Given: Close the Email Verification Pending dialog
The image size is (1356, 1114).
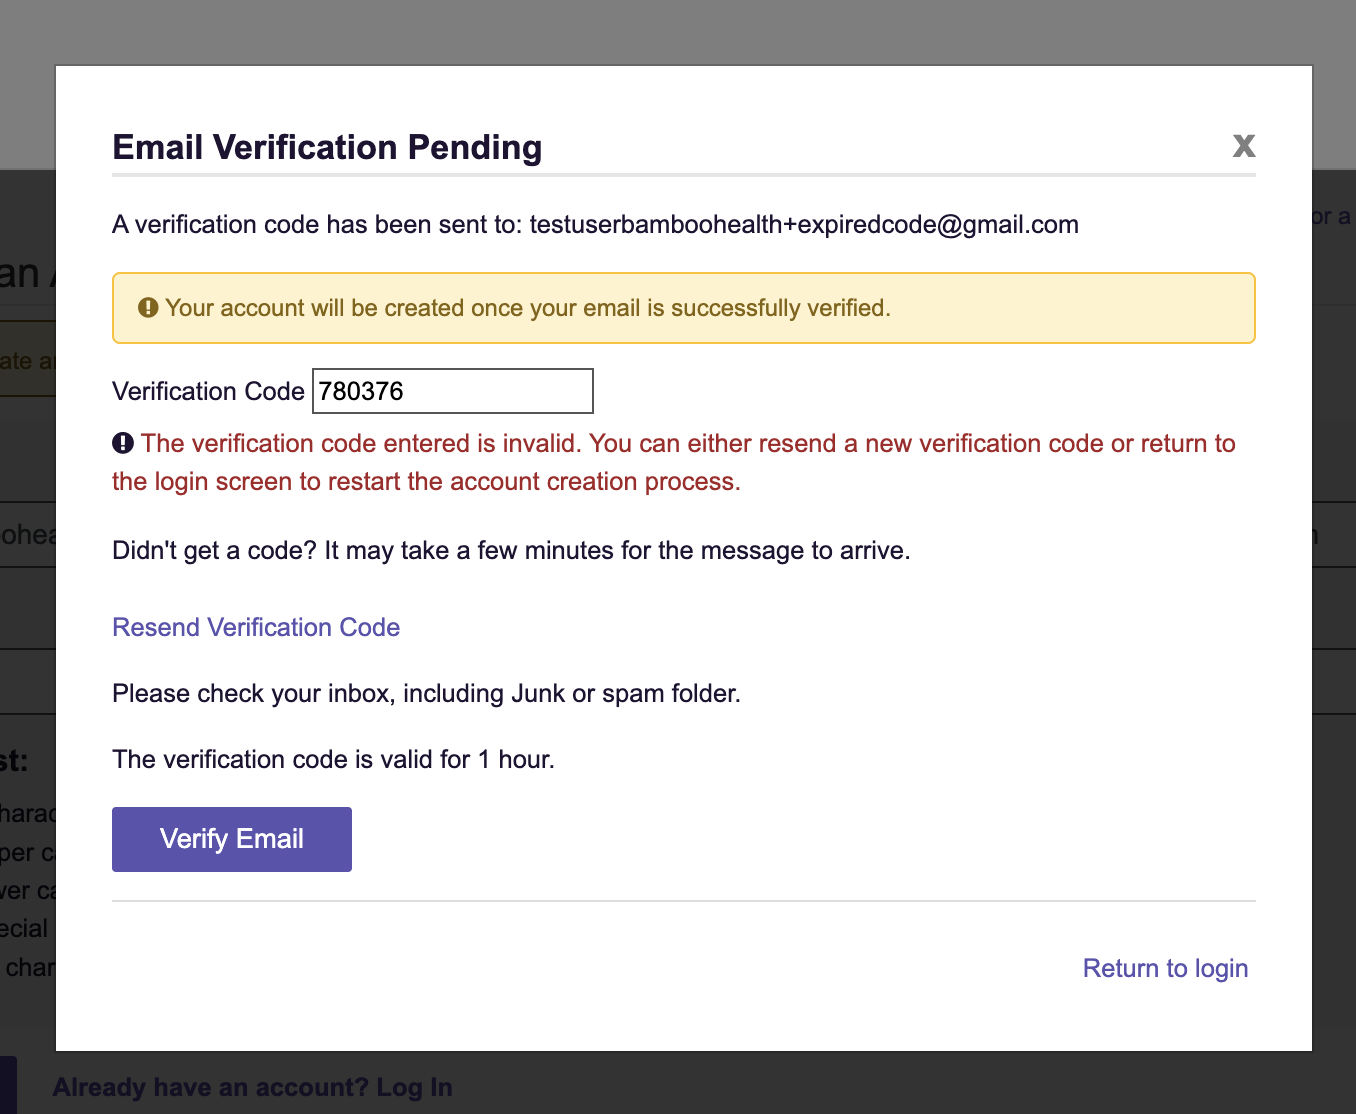Looking at the screenshot, I should click(x=1244, y=146).
